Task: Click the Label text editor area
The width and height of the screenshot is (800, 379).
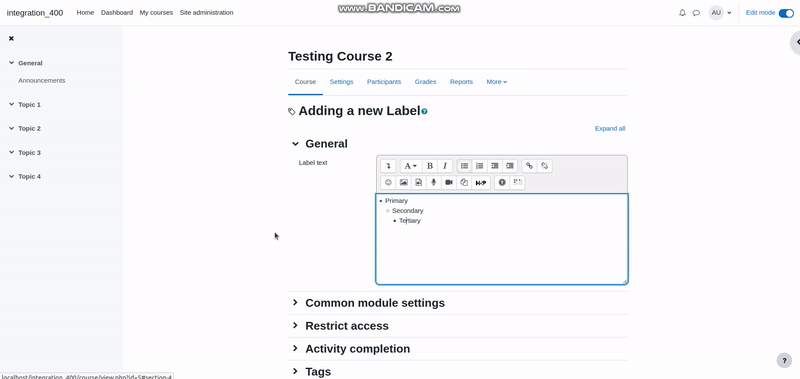Action: (502, 239)
